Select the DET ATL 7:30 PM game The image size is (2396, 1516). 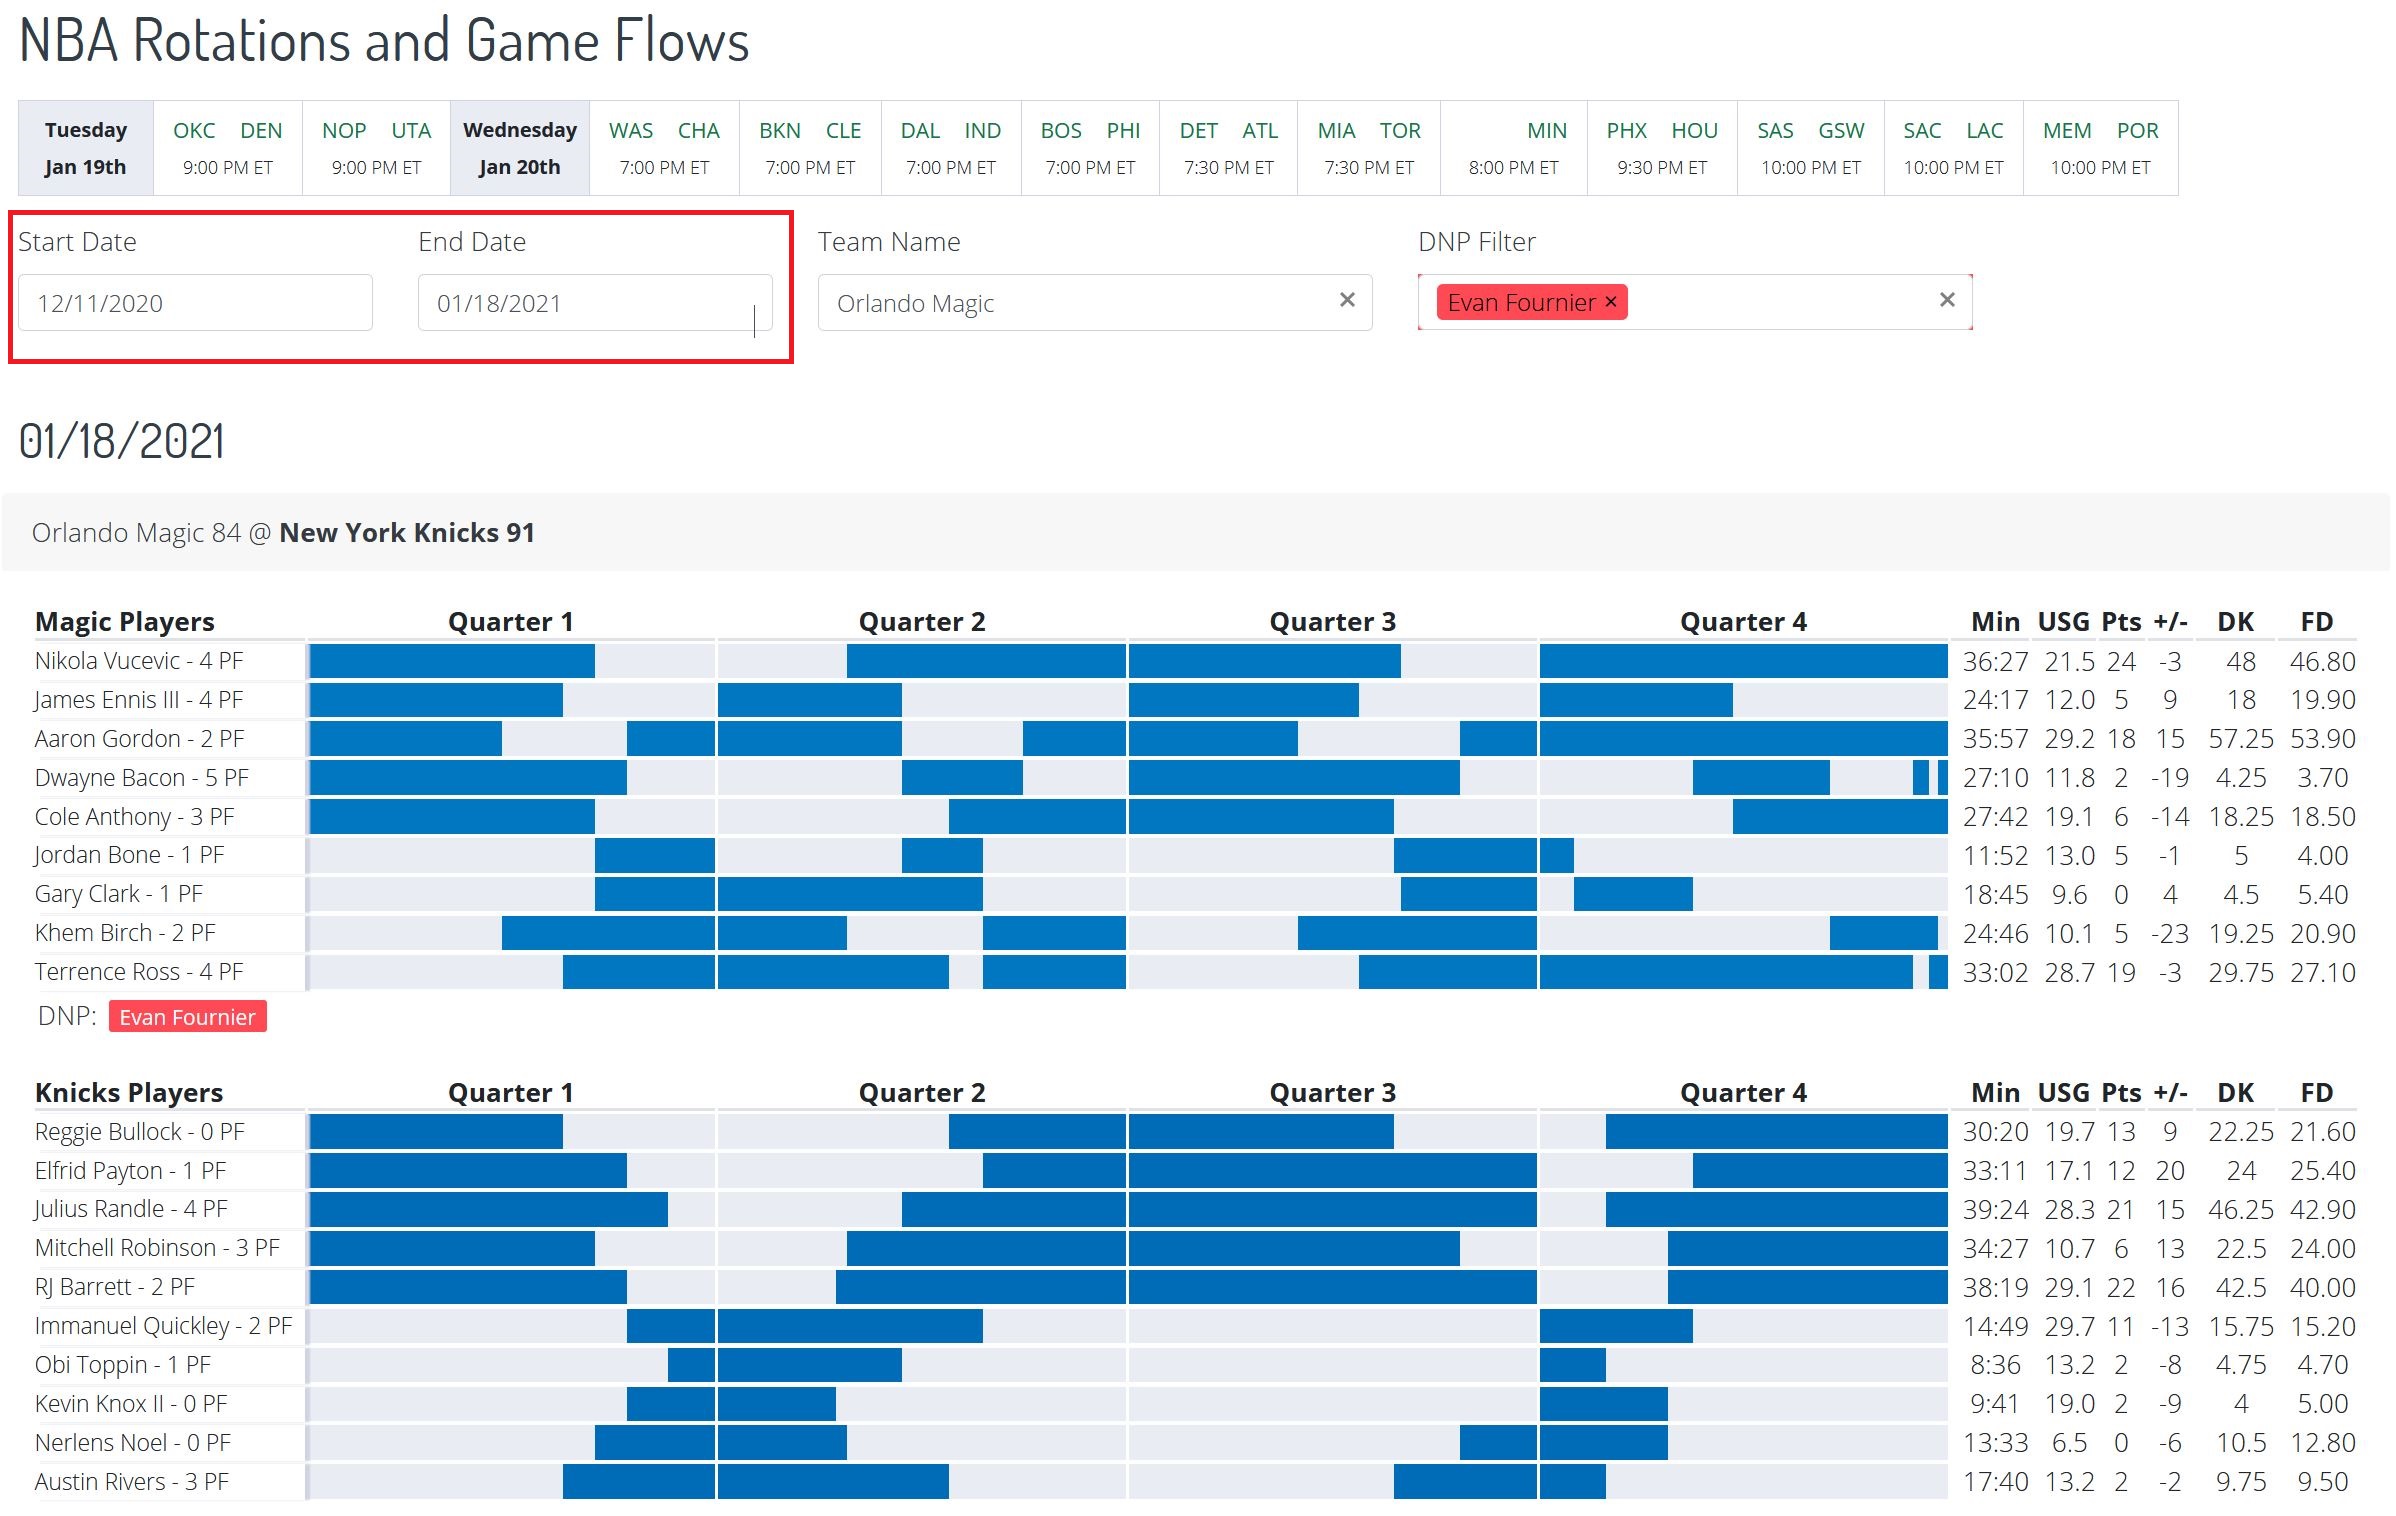(x=1229, y=148)
